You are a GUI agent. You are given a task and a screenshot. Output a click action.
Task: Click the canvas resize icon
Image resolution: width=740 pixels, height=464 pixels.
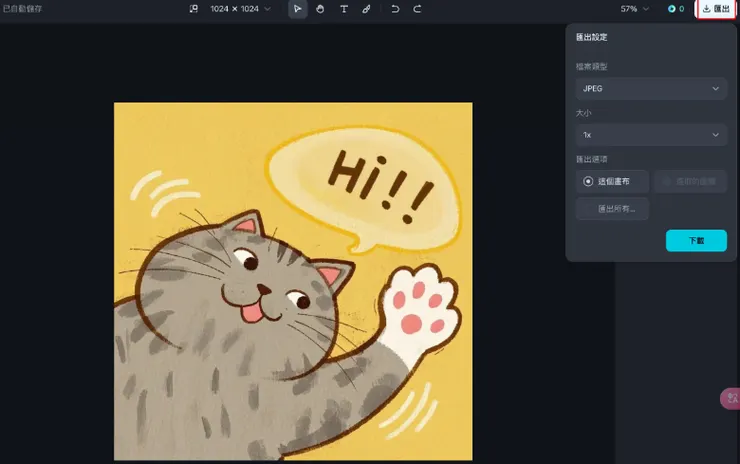tap(194, 9)
